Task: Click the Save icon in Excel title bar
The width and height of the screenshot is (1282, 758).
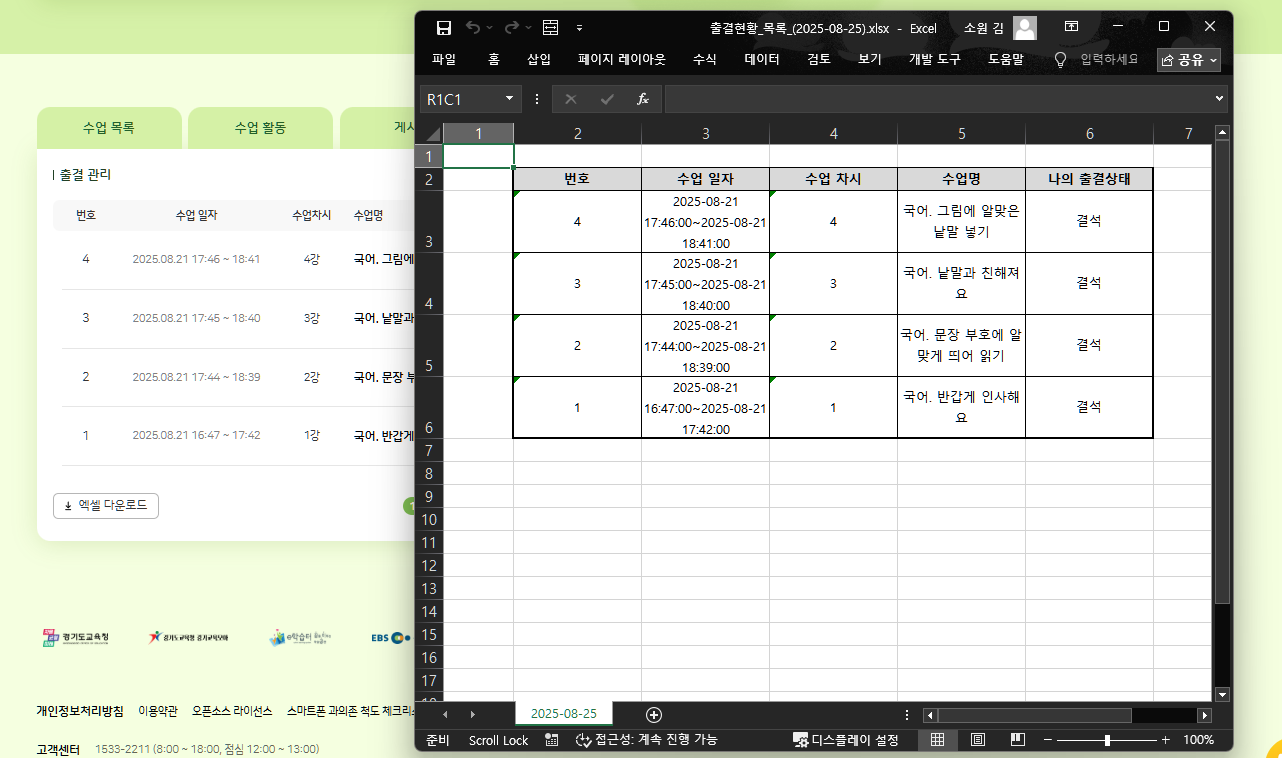Action: 444,28
